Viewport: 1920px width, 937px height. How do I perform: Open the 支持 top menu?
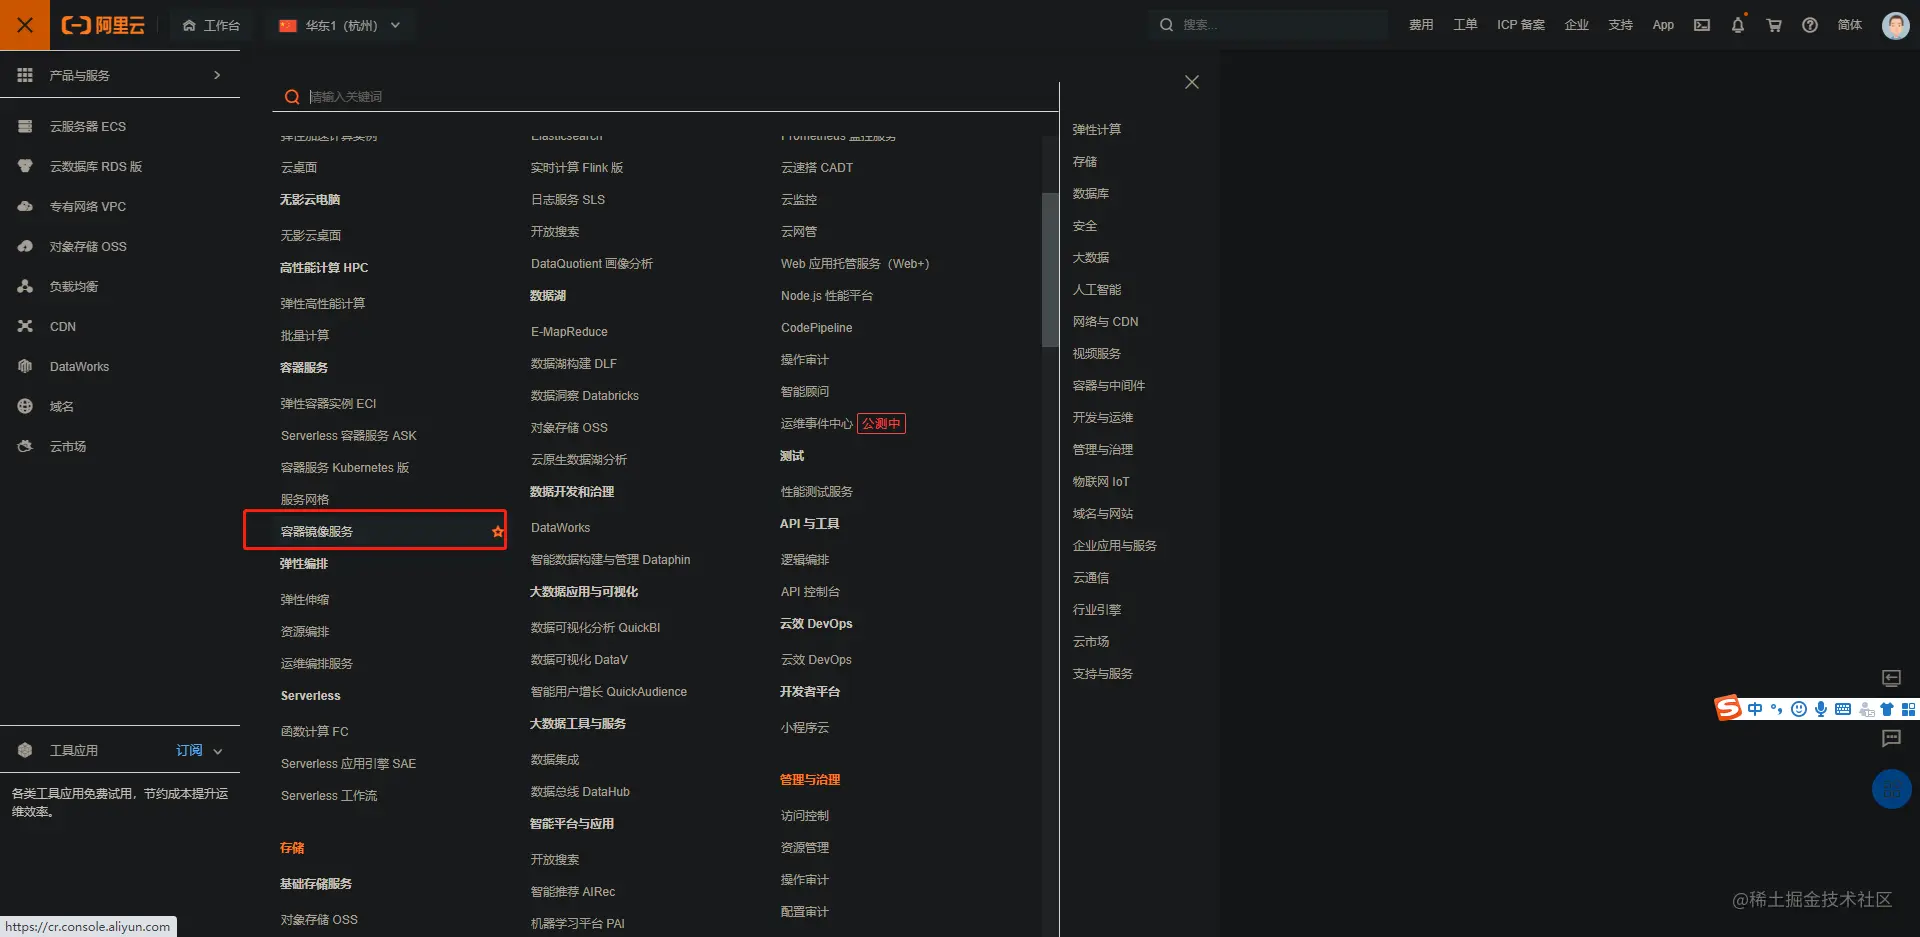click(x=1621, y=25)
